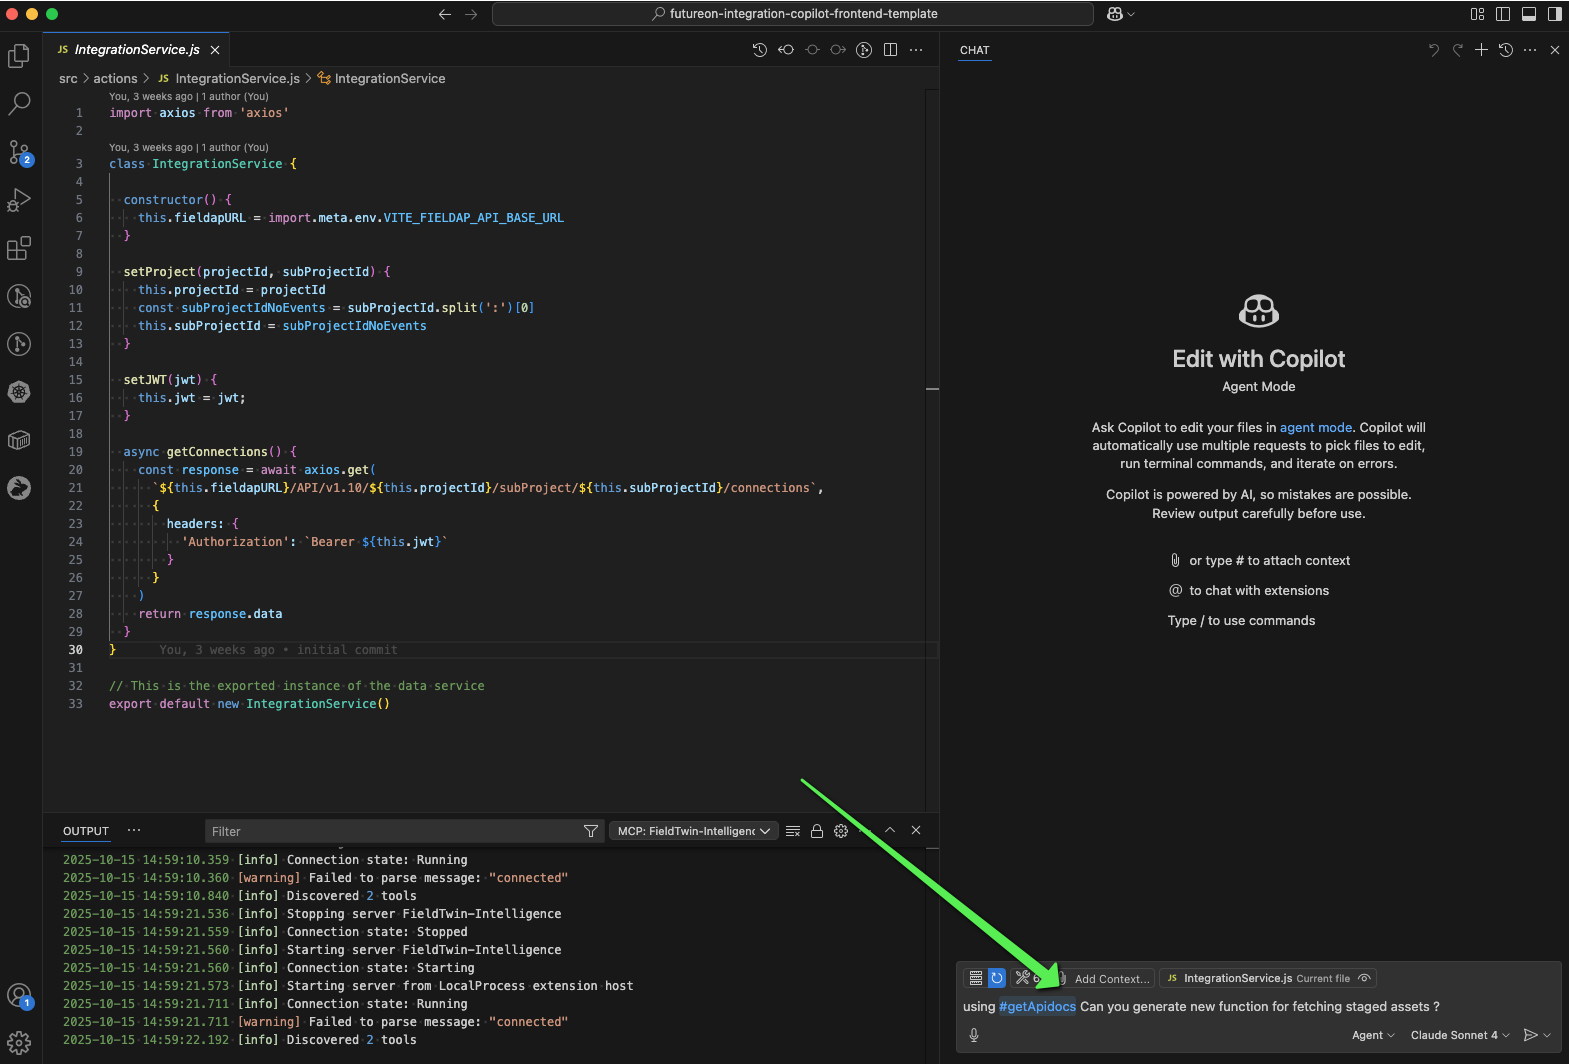The width and height of the screenshot is (1569, 1064).
Task: Clear the output log
Action: click(x=793, y=831)
